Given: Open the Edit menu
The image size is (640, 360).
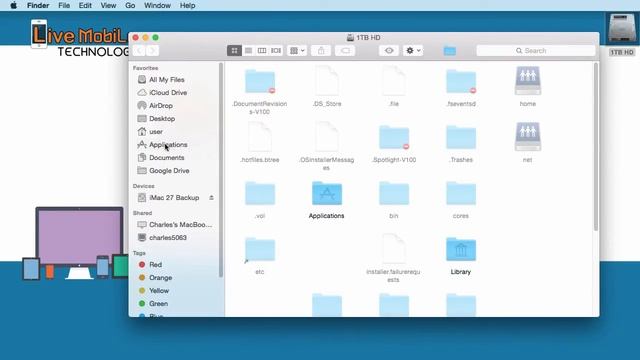Looking at the screenshot, I should [x=85, y=6].
